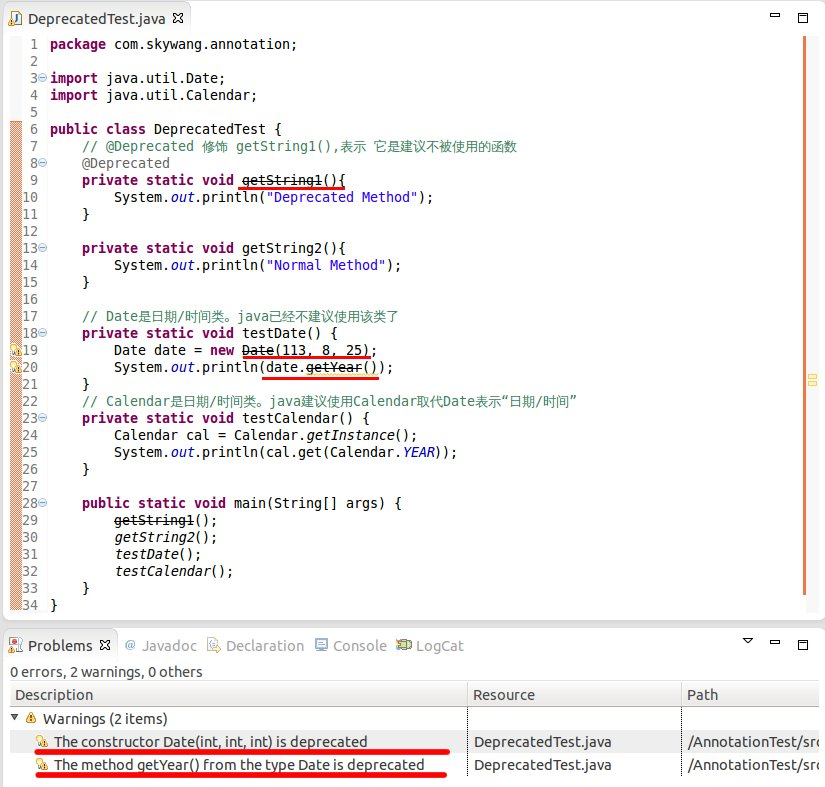
Task: Close the Problems view tab
Action: (105, 645)
